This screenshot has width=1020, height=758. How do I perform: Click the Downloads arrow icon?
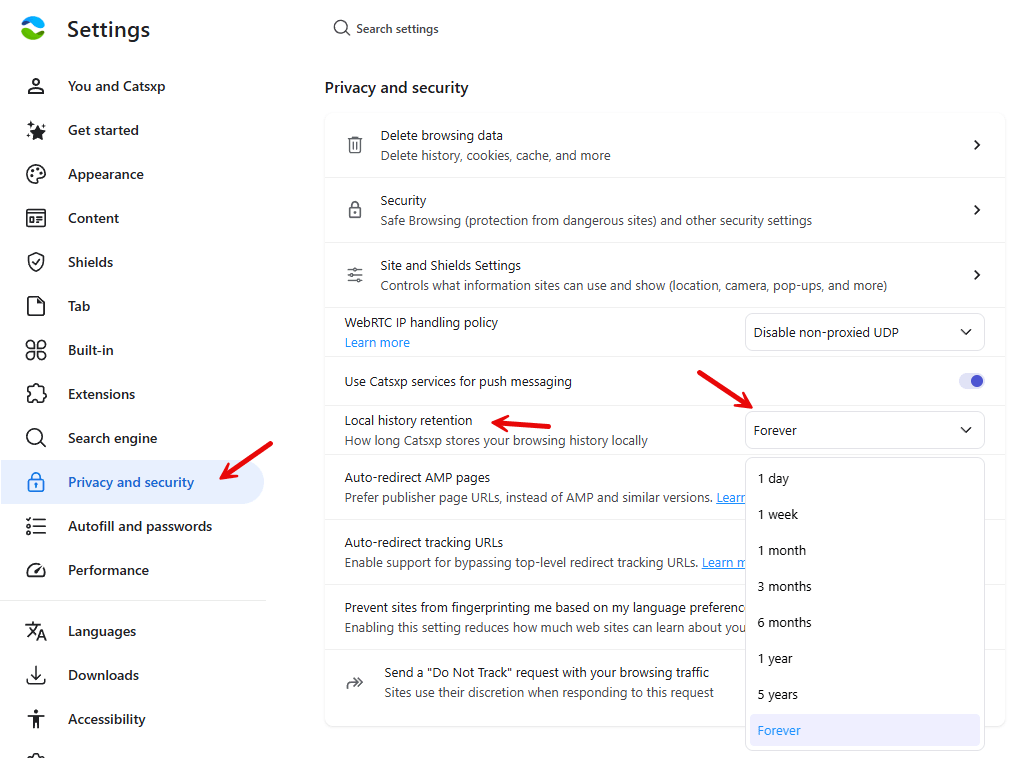tap(36, 675)
